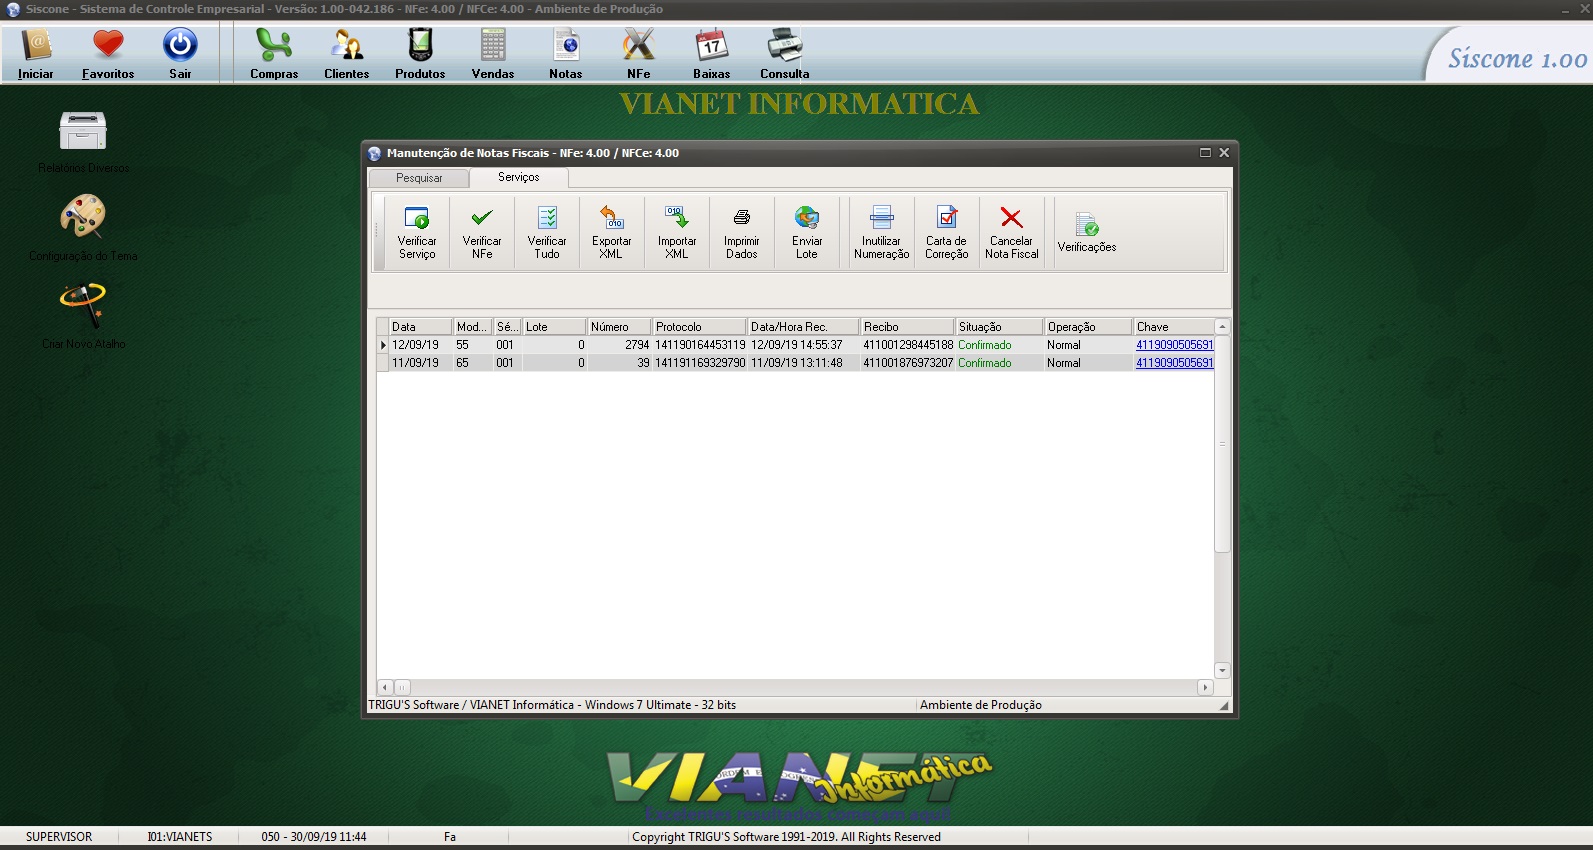The width and height of the screenshot is (1593, 850).
Task: Click Enviar Lote tool
Action: (x=807, y=233)
